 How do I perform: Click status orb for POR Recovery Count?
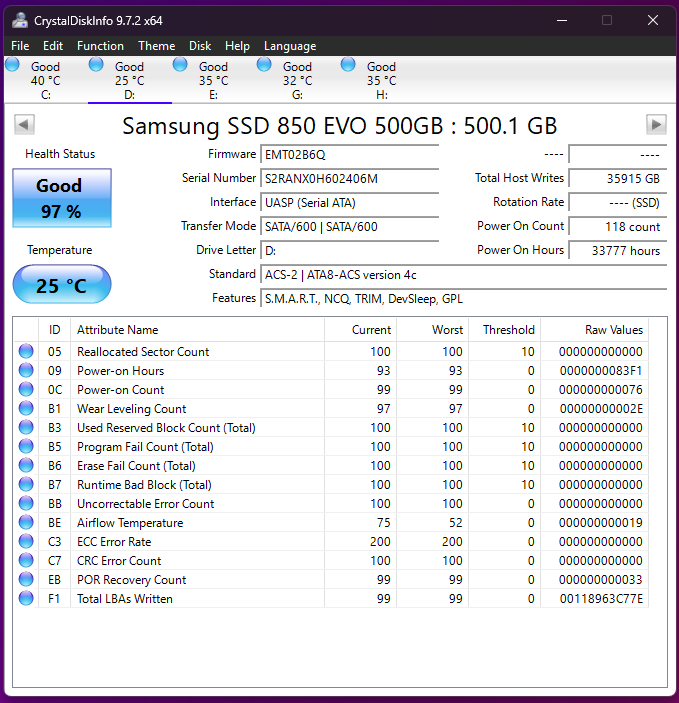click(26, 579)
